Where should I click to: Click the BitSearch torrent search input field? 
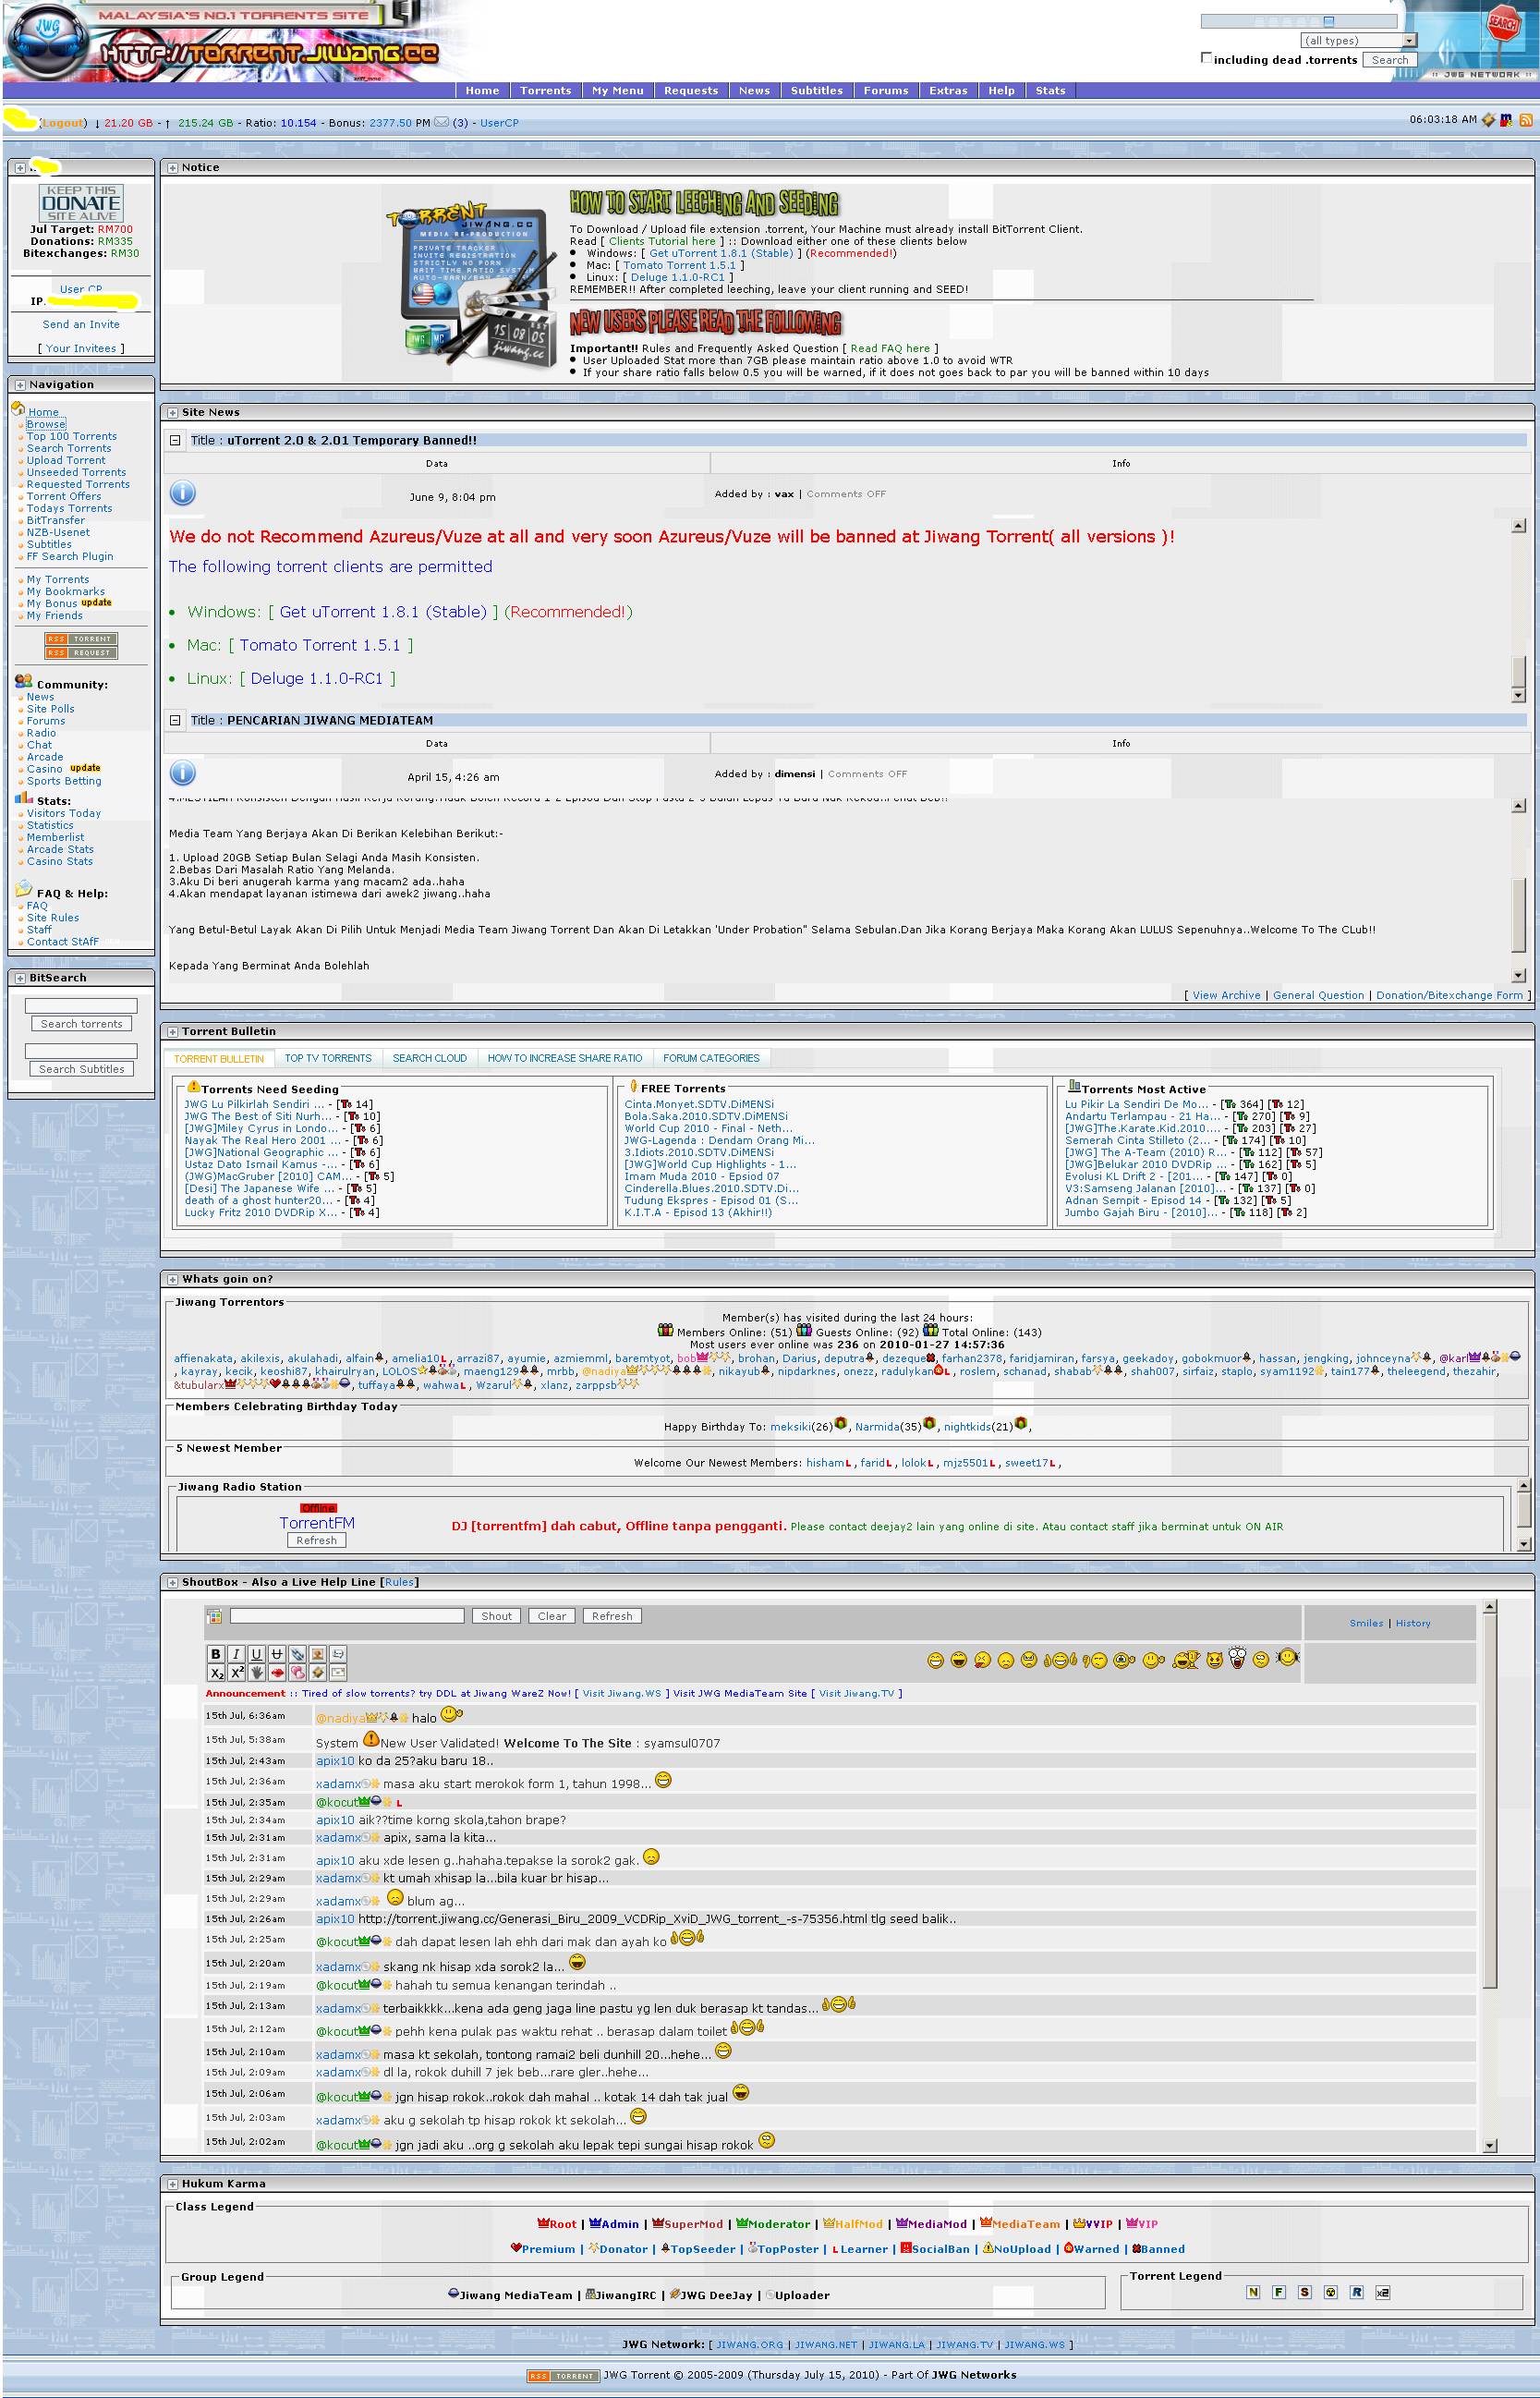(x=81, y=1005)
